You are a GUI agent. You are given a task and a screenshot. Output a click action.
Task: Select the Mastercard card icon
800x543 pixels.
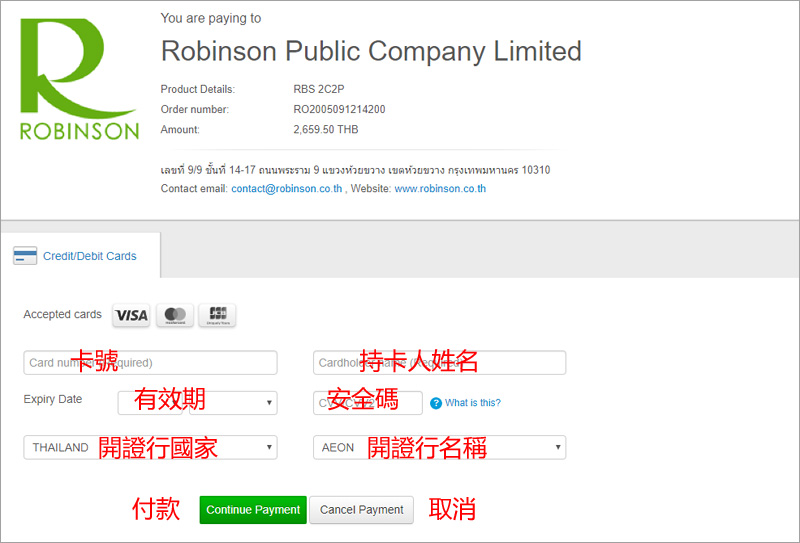click(x=175, y=316)
